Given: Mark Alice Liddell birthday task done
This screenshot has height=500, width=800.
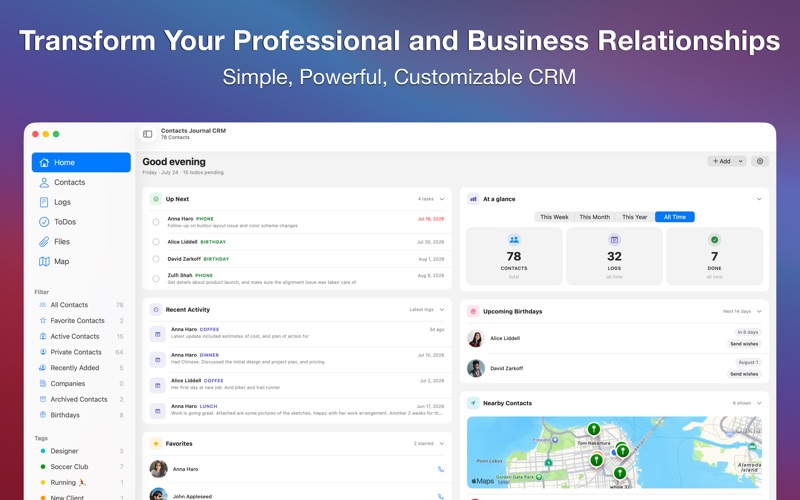Looking at the screenshot, I should tap(156, 242).
